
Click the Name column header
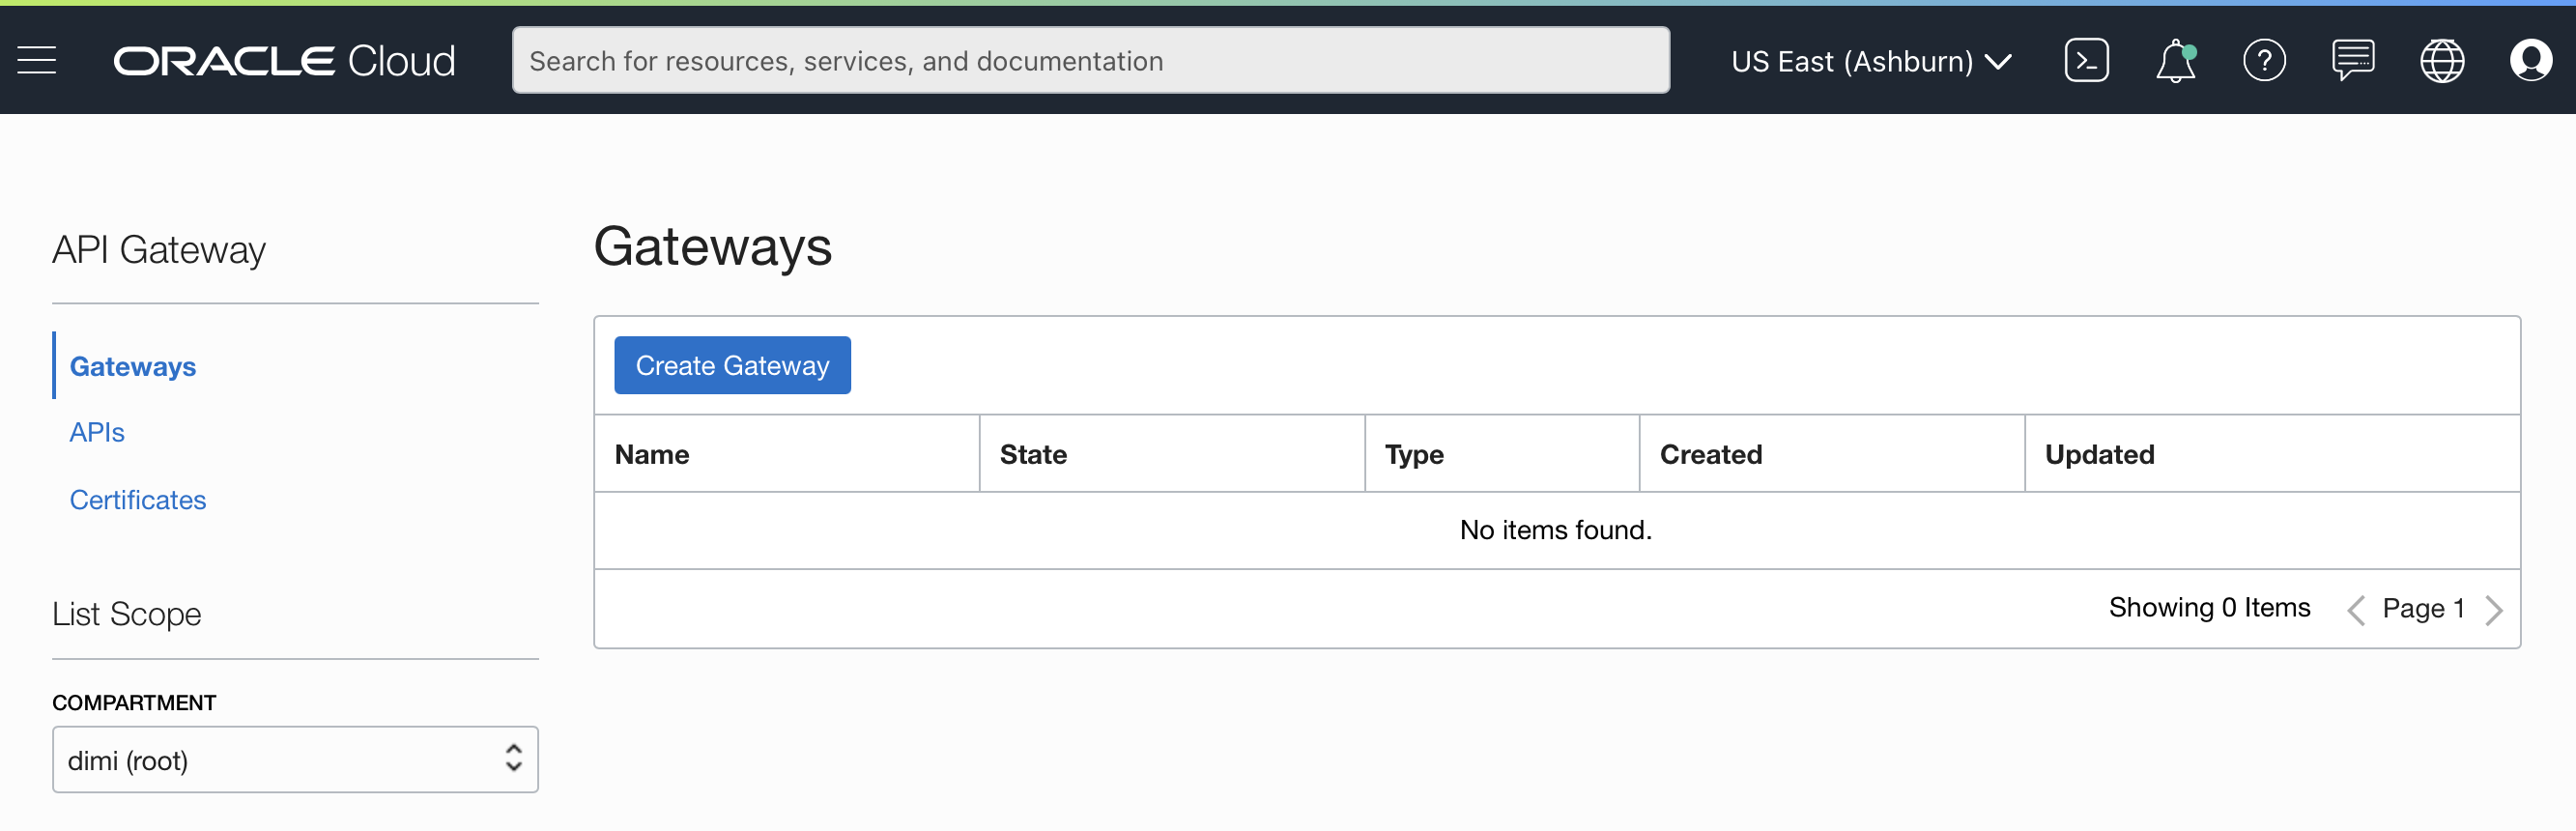tap(652, 455)
